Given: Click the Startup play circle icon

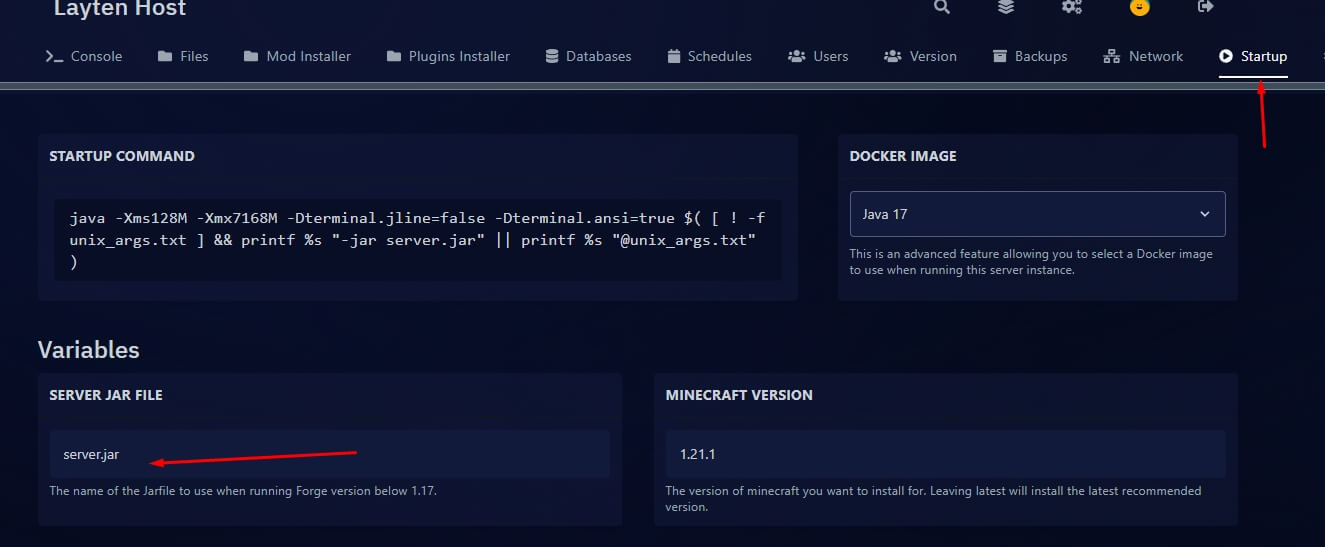Looking at the screenshot, I should coord(1226,56).
